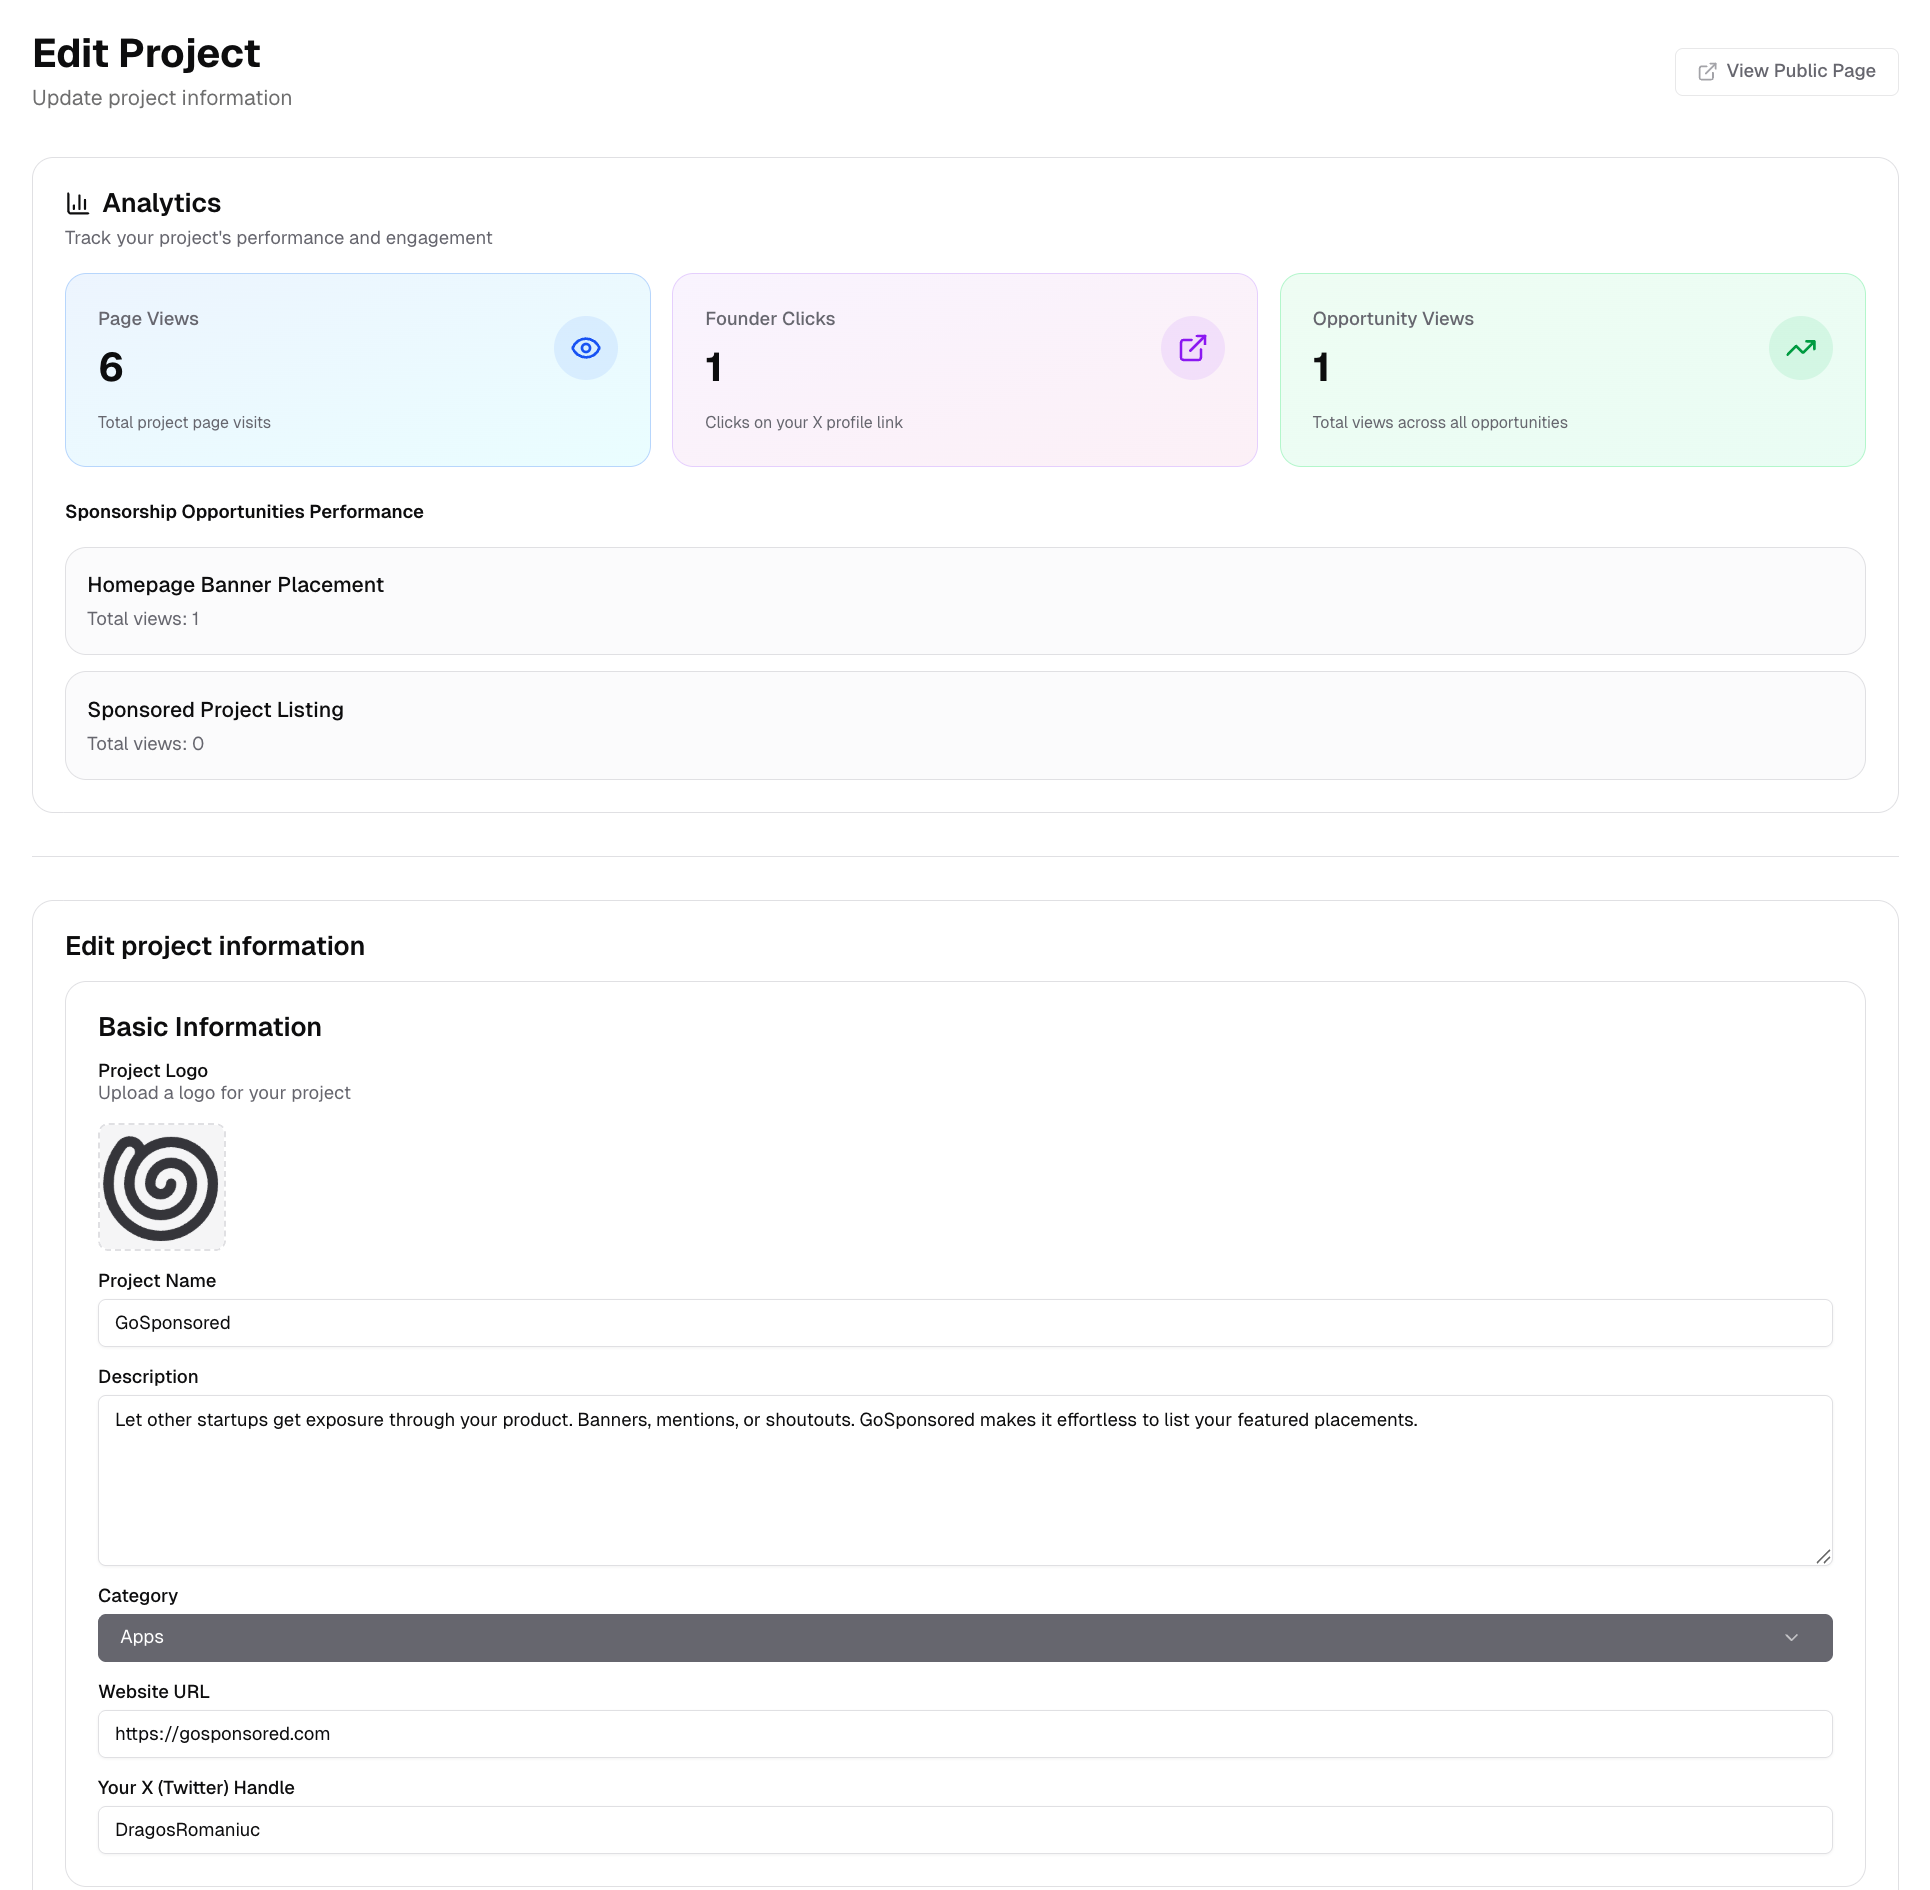
Task: Click the chevron on the Category selector
Action: tap(1791, 1637)
